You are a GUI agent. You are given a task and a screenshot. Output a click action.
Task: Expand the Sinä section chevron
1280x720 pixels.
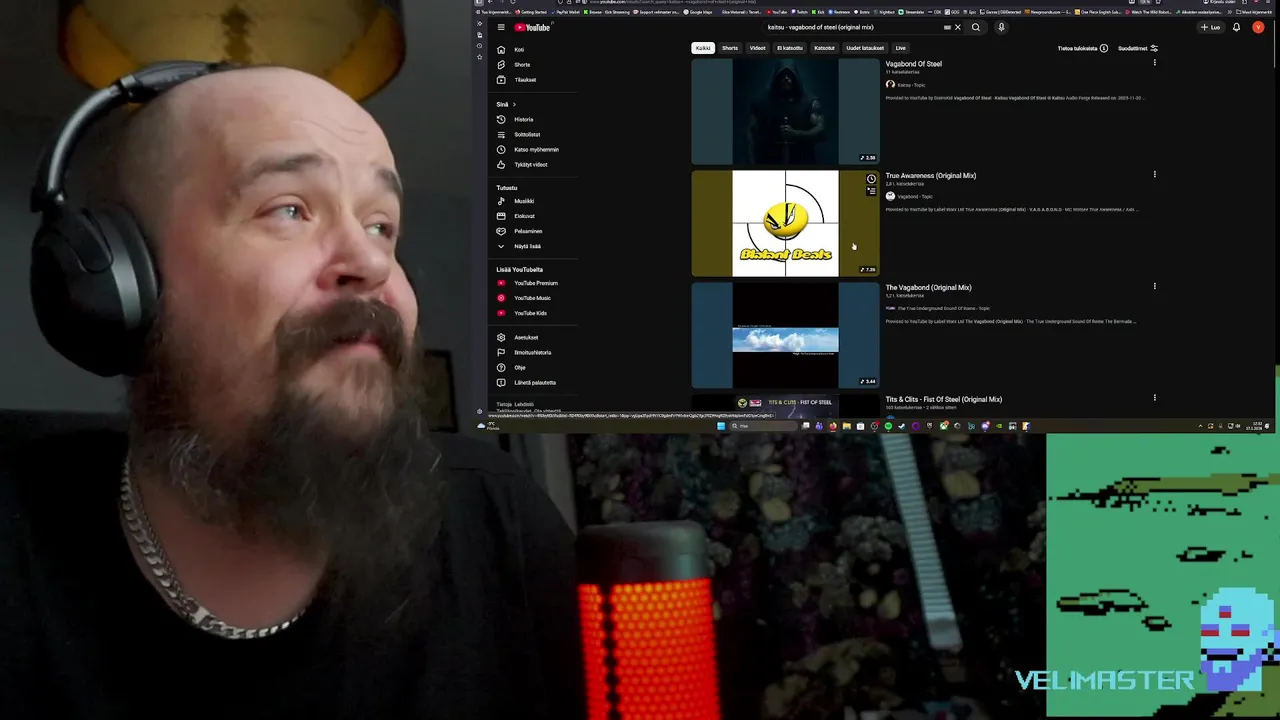[514, 104]
